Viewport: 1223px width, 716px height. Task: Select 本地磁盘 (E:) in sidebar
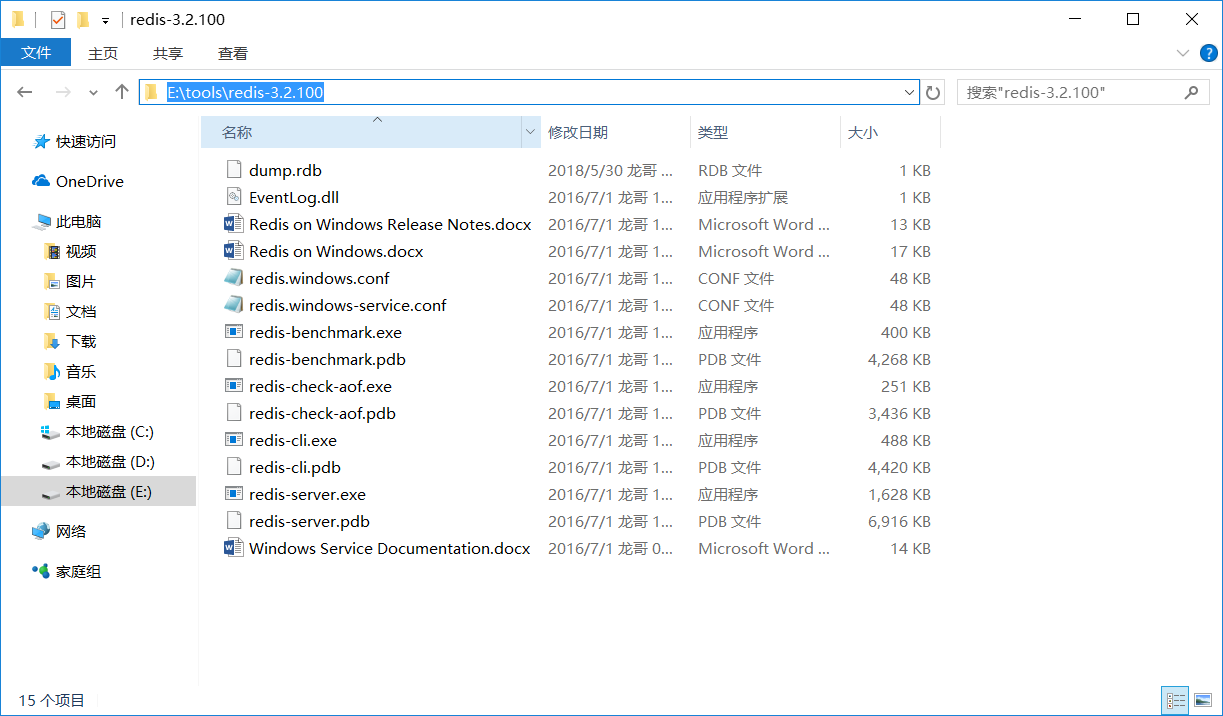98,491
